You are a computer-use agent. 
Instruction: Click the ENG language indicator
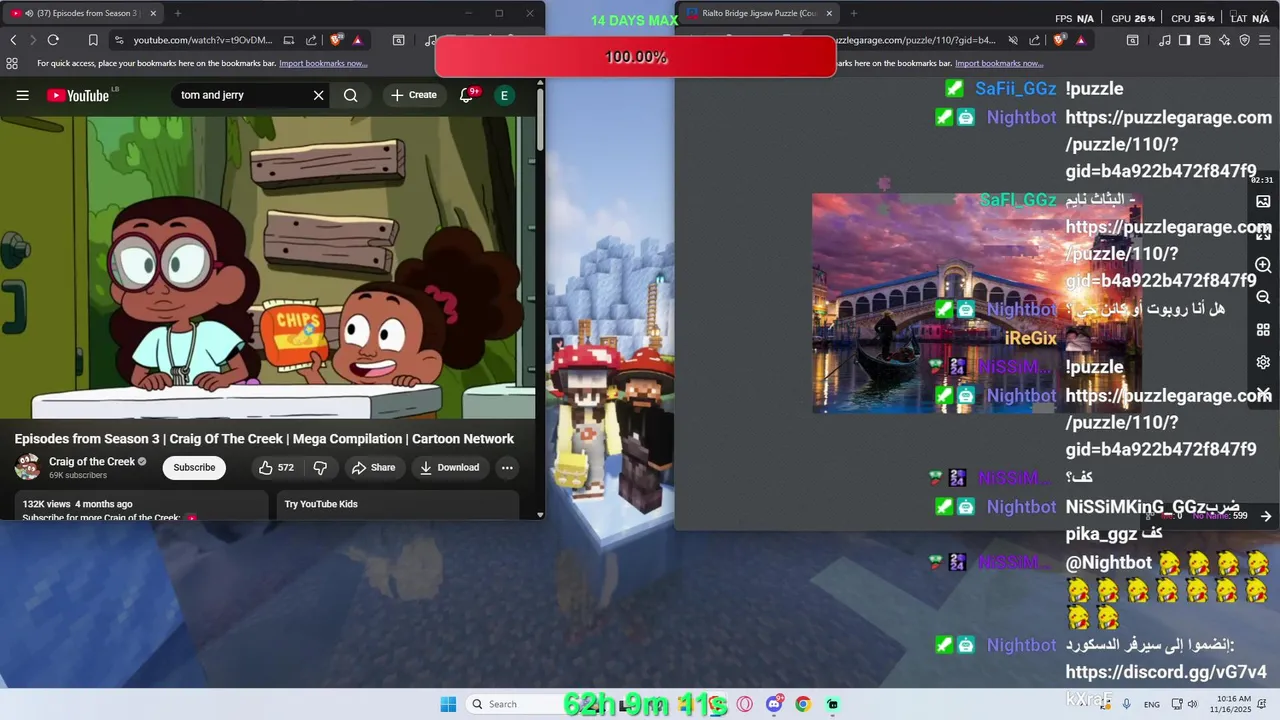[1152, 704]
